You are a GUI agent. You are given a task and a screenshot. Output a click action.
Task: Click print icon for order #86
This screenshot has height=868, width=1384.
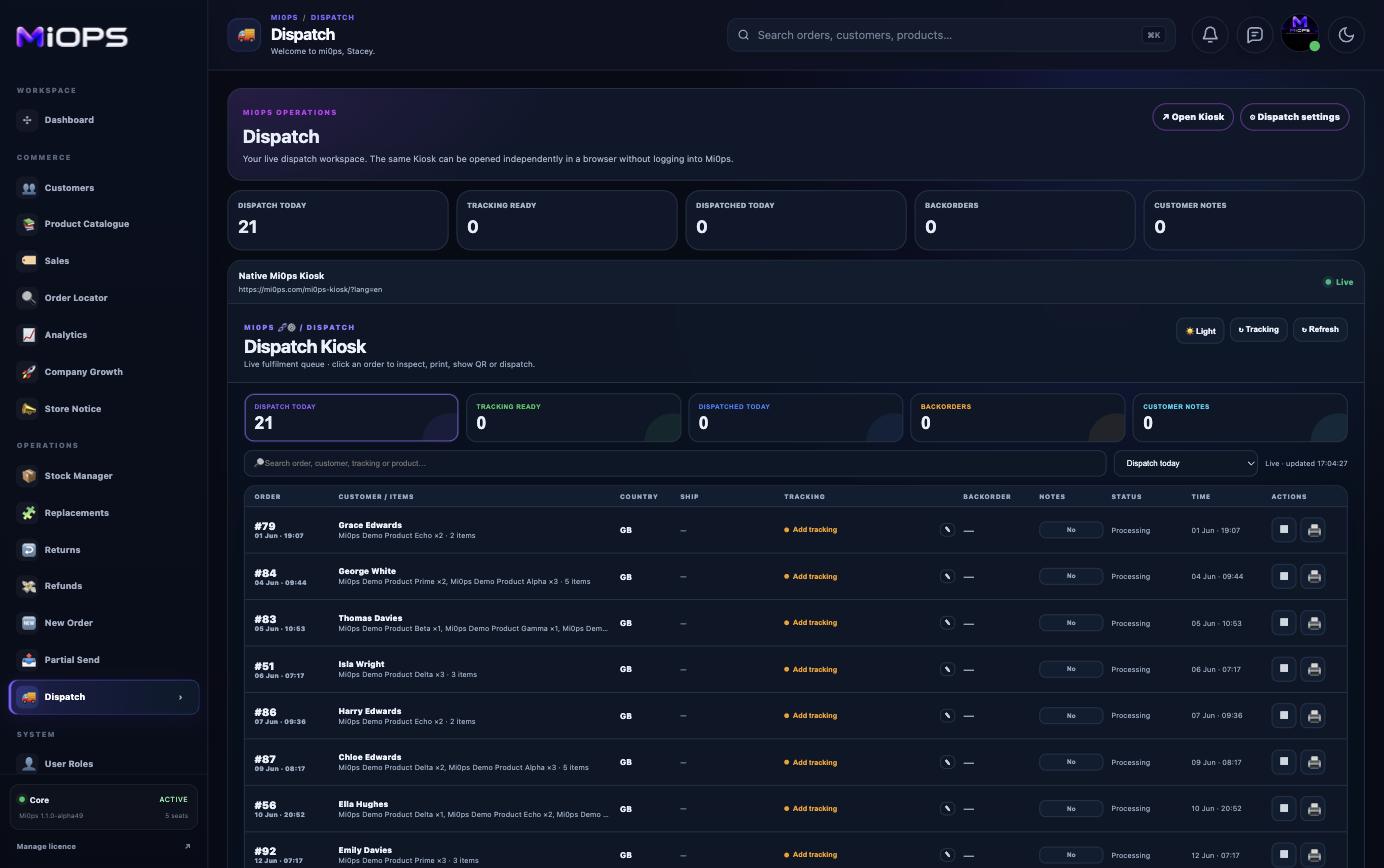pyautogui.click(x=1314, y=716)
